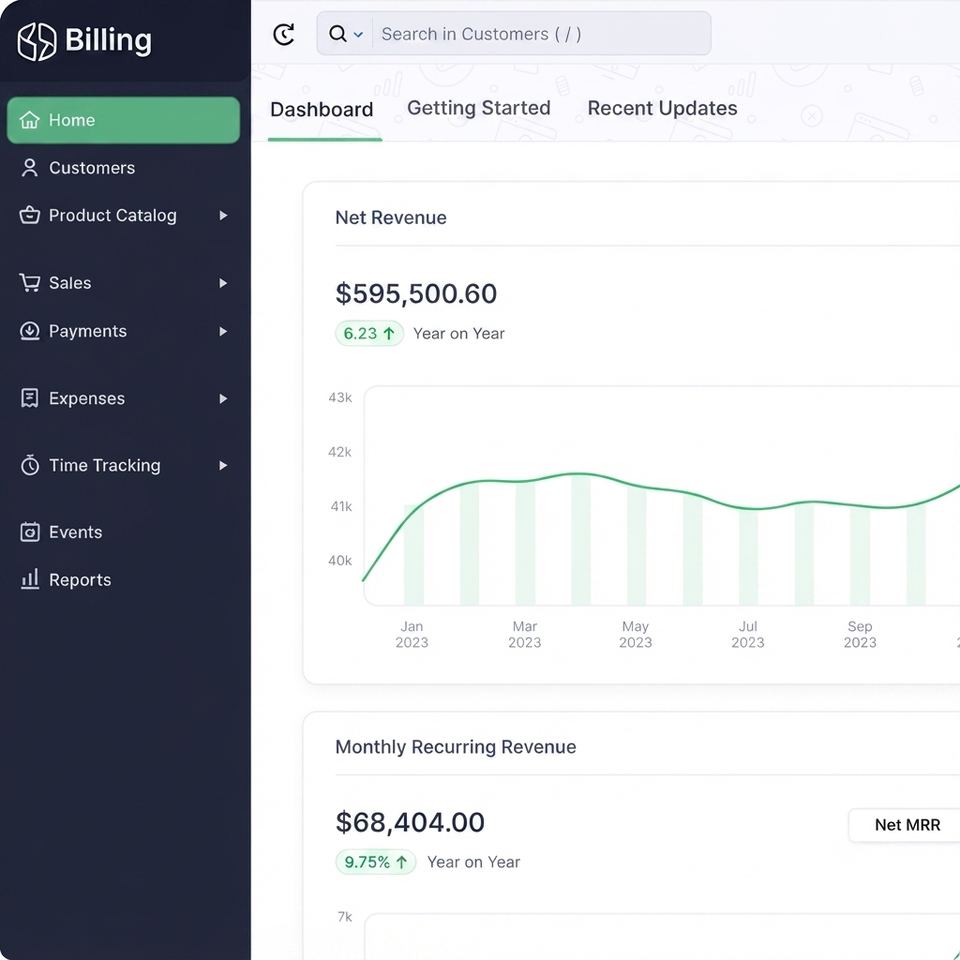
Task: Click the Events calendar icon
Action: (29, 531)
